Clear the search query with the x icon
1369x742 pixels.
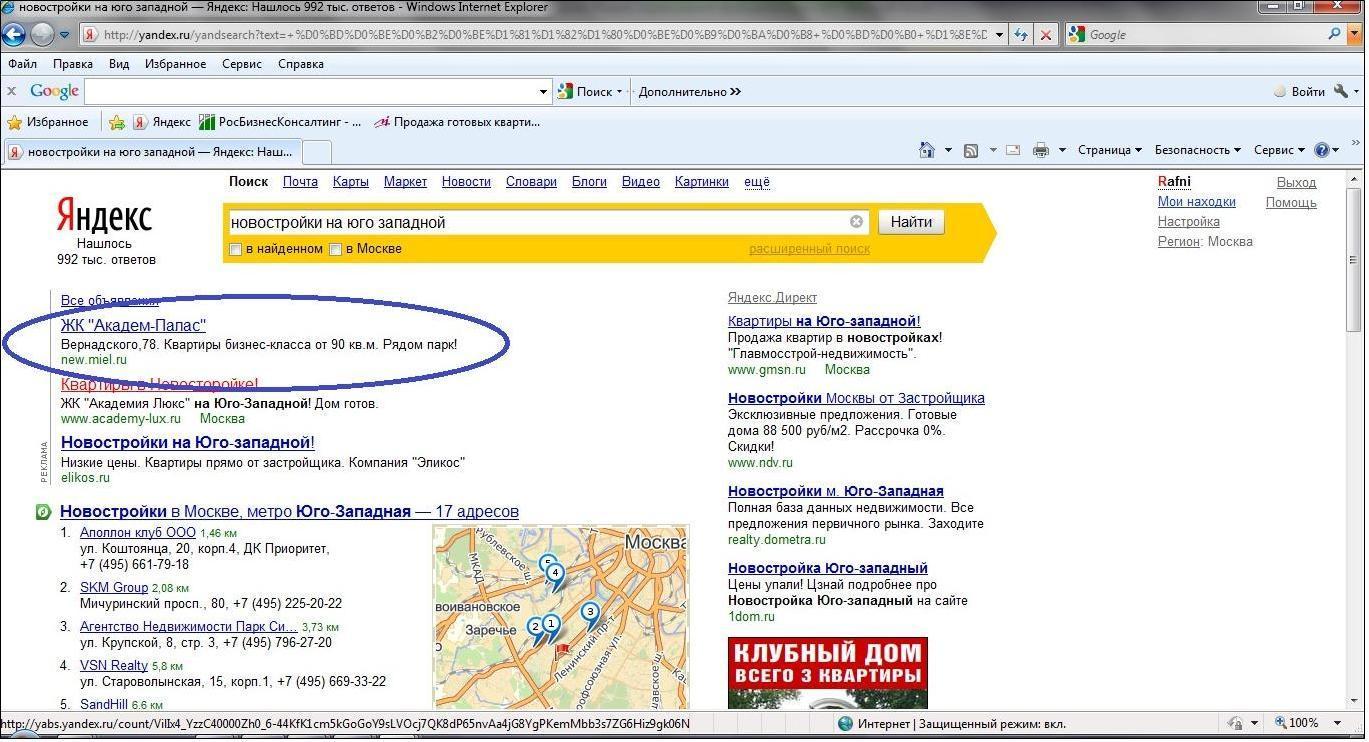coord(857,222)
